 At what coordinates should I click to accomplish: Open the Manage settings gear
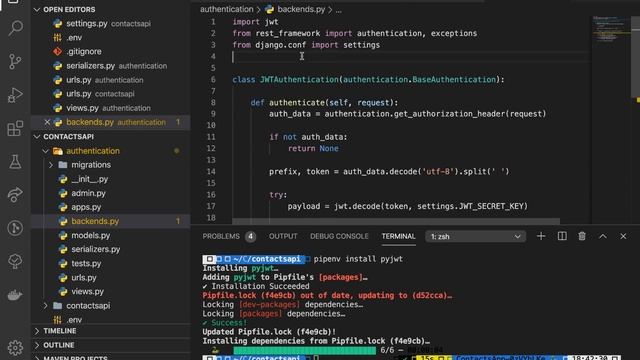coord(16,348)
